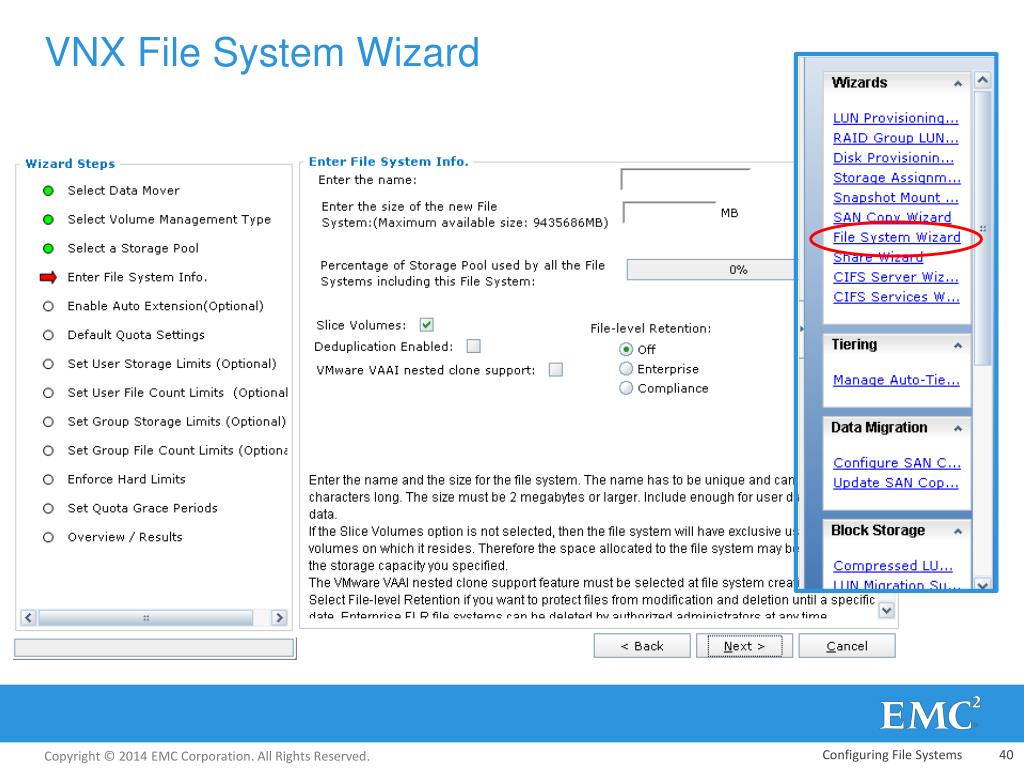Image resolution: width=1024 pixels, height=768 pixels.
Task: Open the Share Wizard link
Action: [x=878, y=257]
